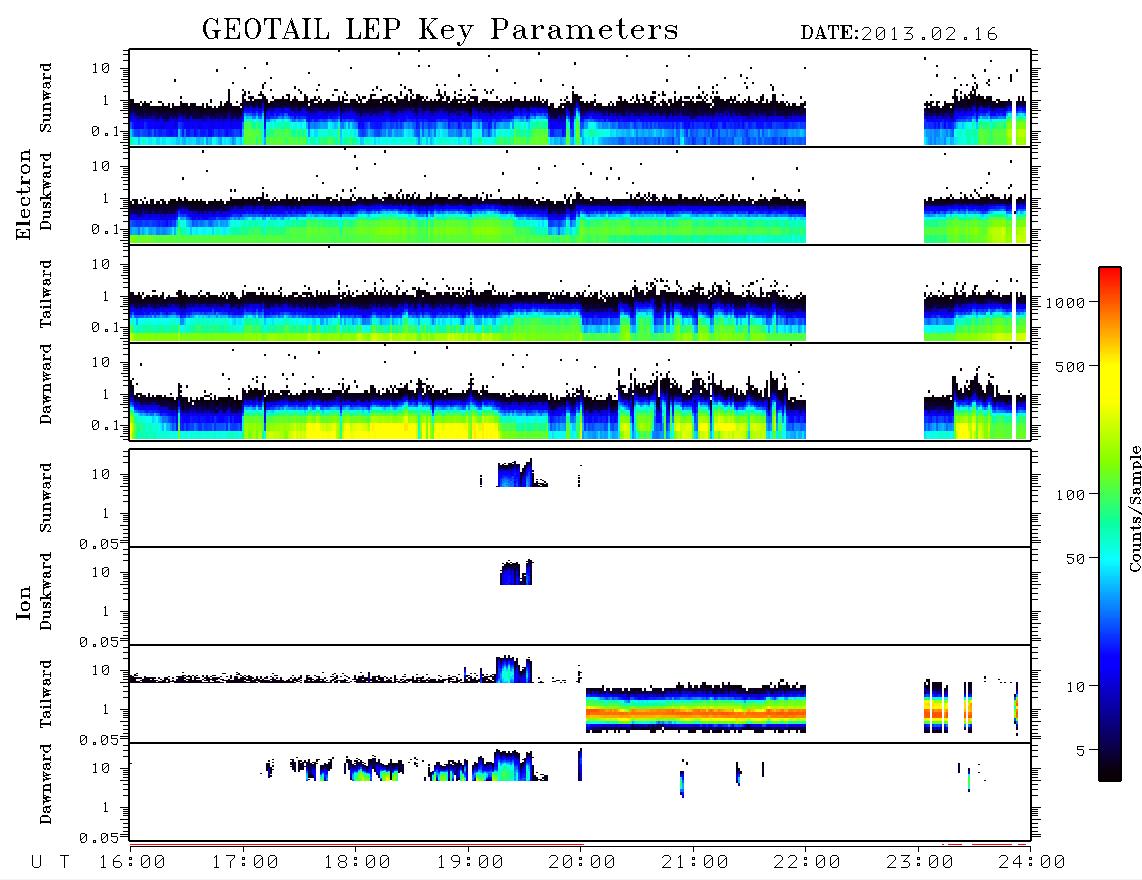
Task: Click the 18:00 time tick label
Action: (x=357, y=862)
